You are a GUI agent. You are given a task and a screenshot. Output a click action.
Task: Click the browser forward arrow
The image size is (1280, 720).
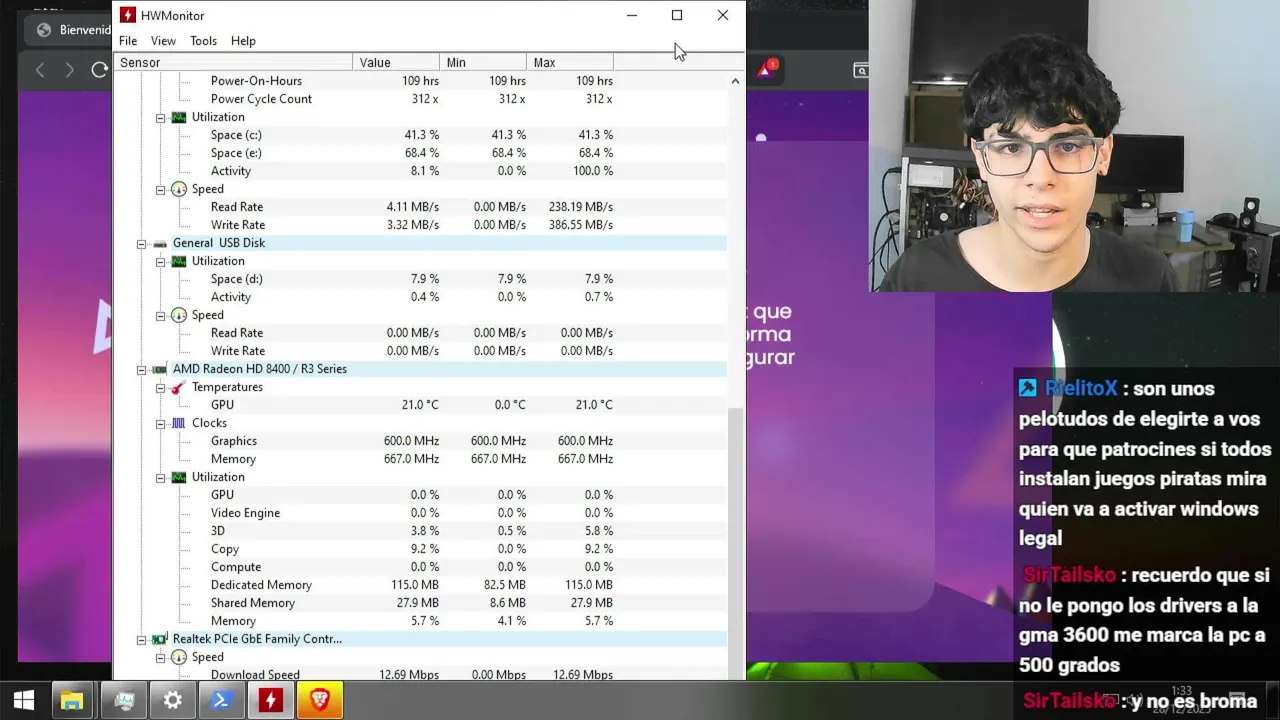69,70
